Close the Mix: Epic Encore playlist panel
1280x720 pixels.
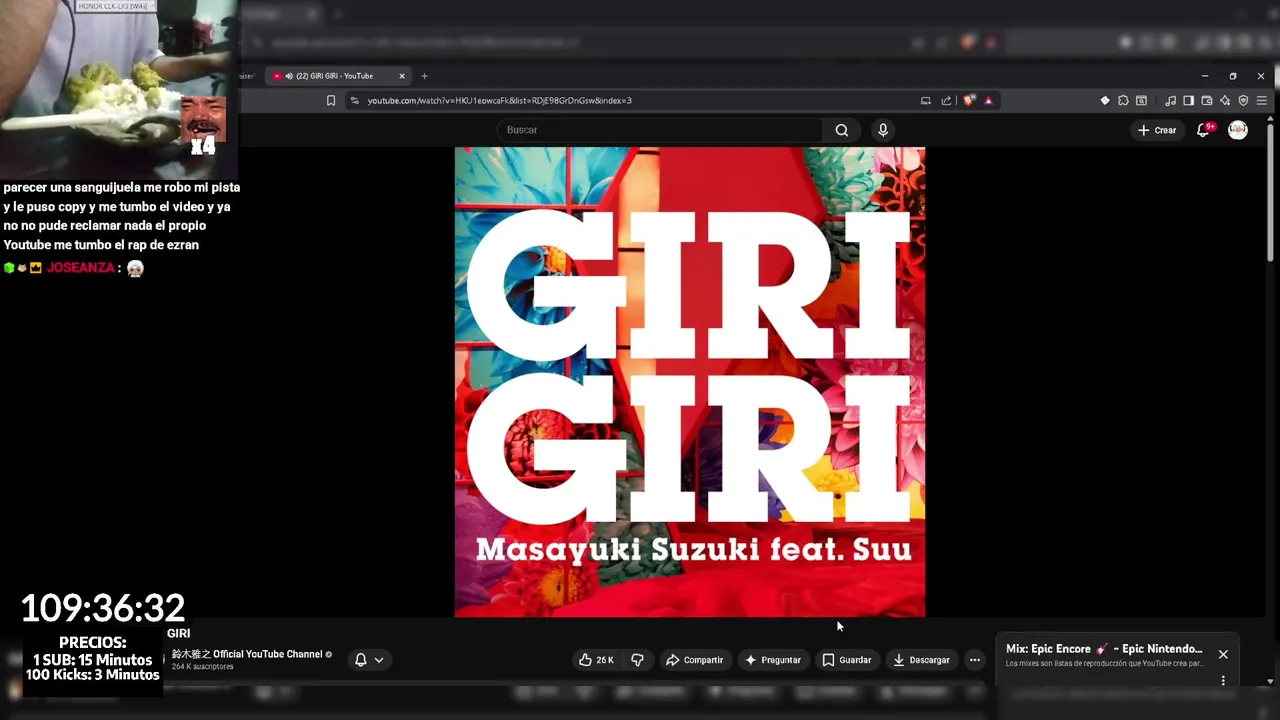(x=1223, y=654)
